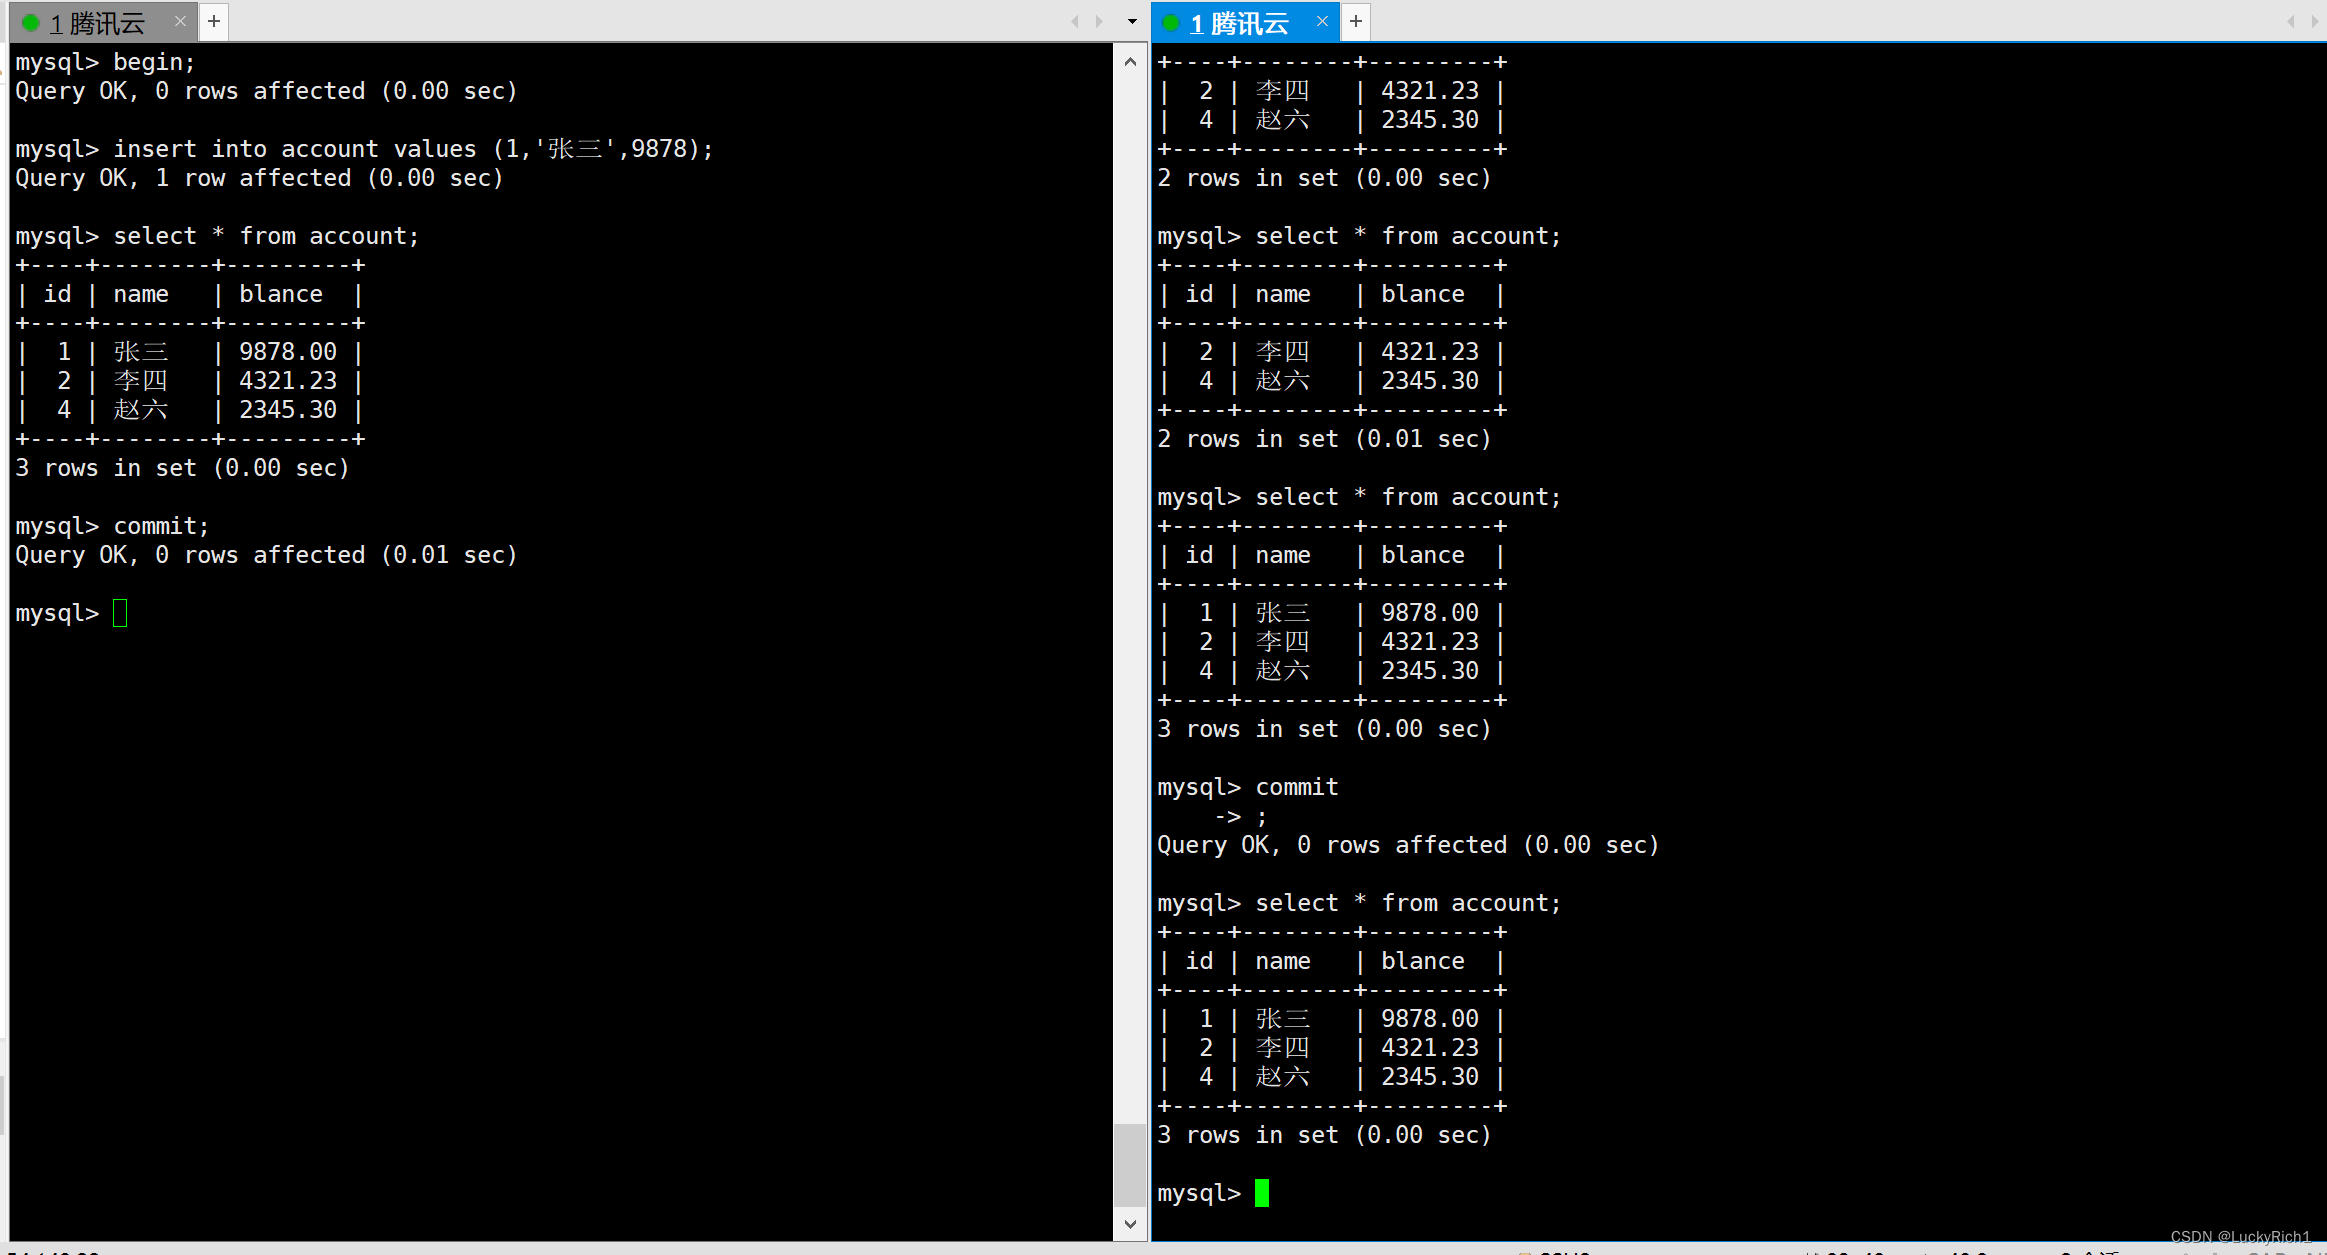The height and width of the screenshot is (1255, 2327).
Task: Click 'Query OK, 0 rows affected (0.01 sec)' line
Action: pos(266,555)
